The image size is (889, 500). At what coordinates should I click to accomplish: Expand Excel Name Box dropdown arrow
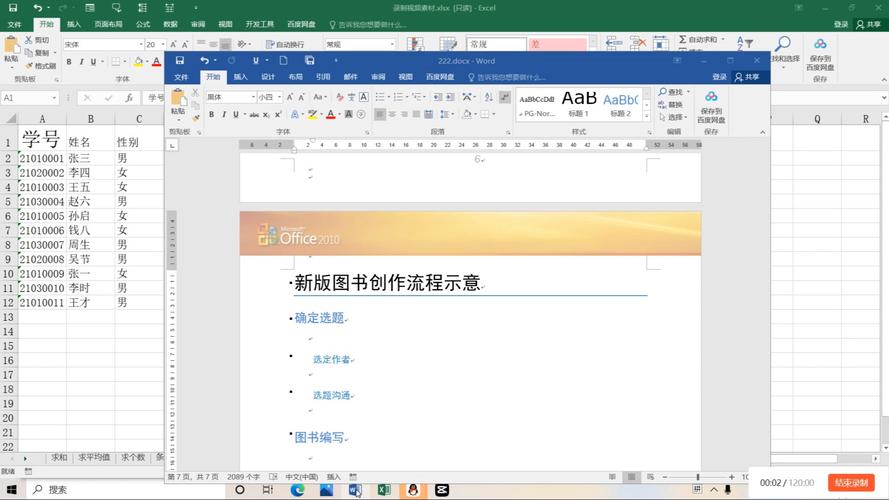tap(54, 98)
